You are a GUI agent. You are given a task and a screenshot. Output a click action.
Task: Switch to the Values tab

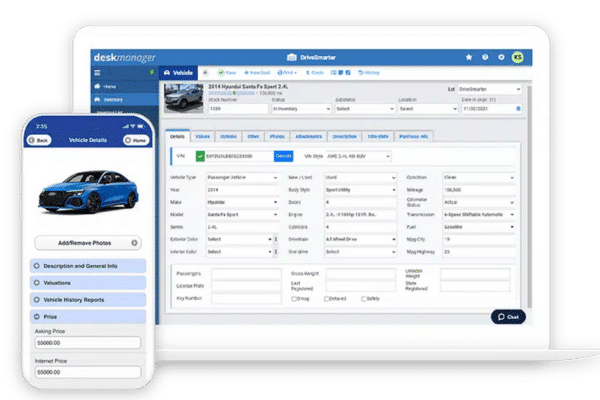point(202,136)
